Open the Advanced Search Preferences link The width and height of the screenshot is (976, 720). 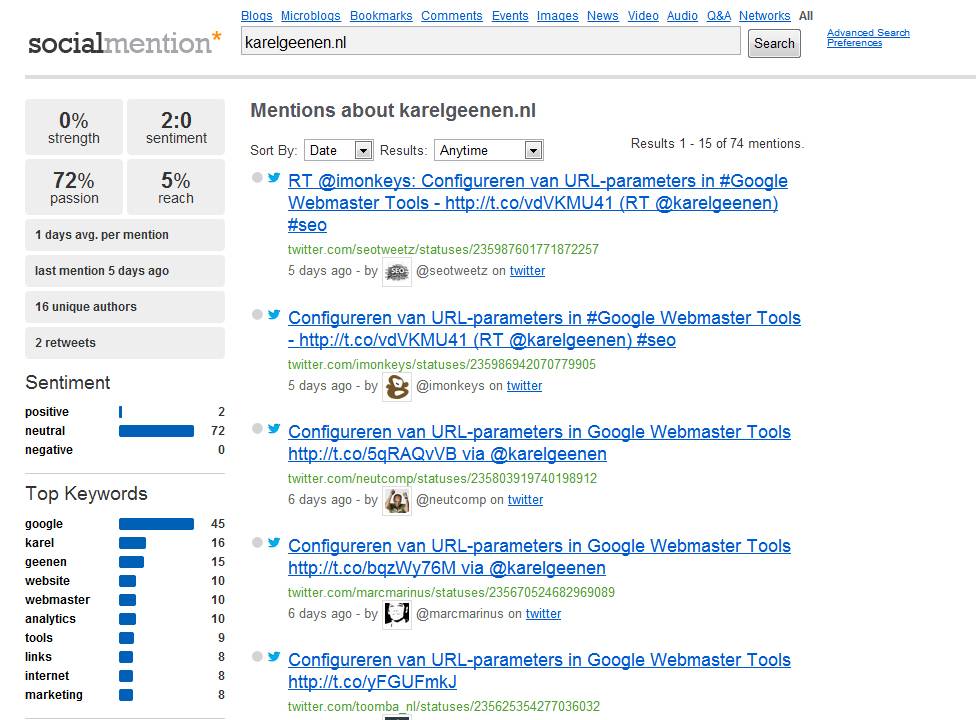867,38
